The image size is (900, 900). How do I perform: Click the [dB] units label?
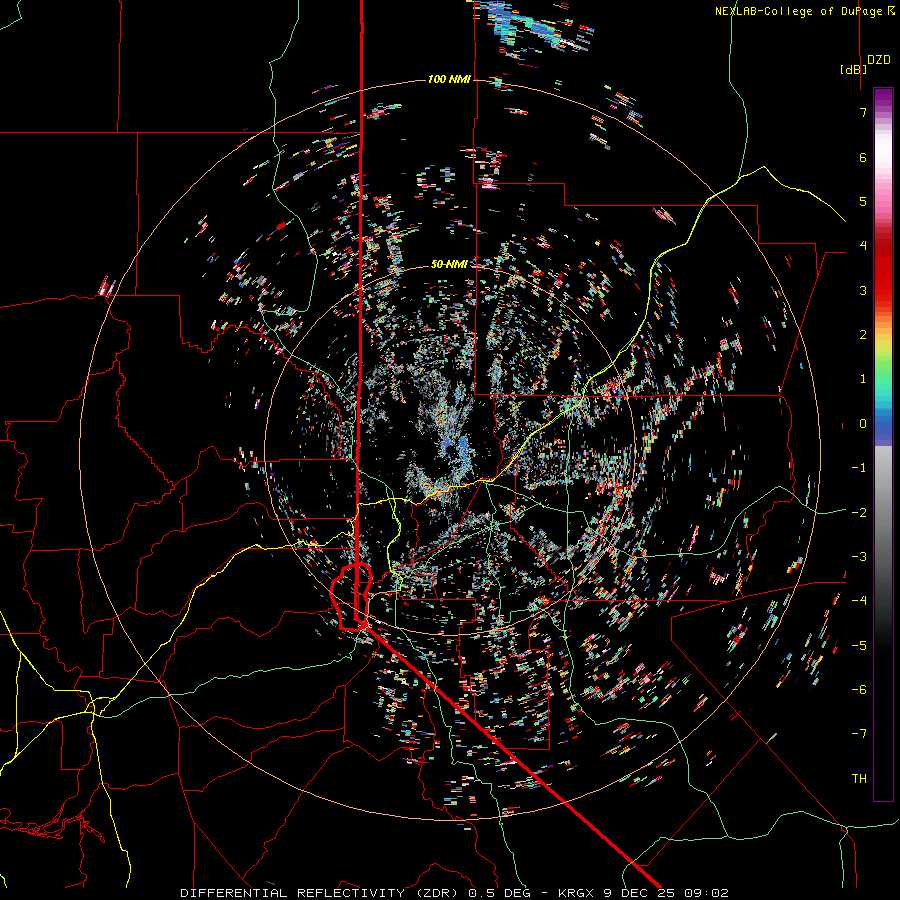(x=854, y=69)
